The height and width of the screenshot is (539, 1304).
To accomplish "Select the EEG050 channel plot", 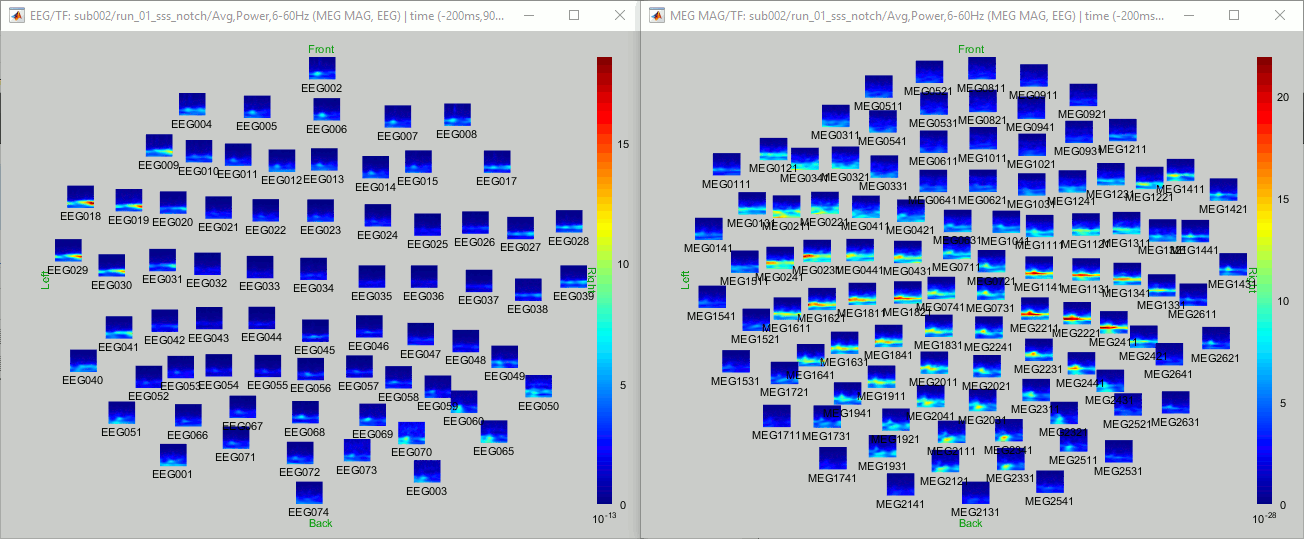I will pyautogui.click(x=538, y=386).
